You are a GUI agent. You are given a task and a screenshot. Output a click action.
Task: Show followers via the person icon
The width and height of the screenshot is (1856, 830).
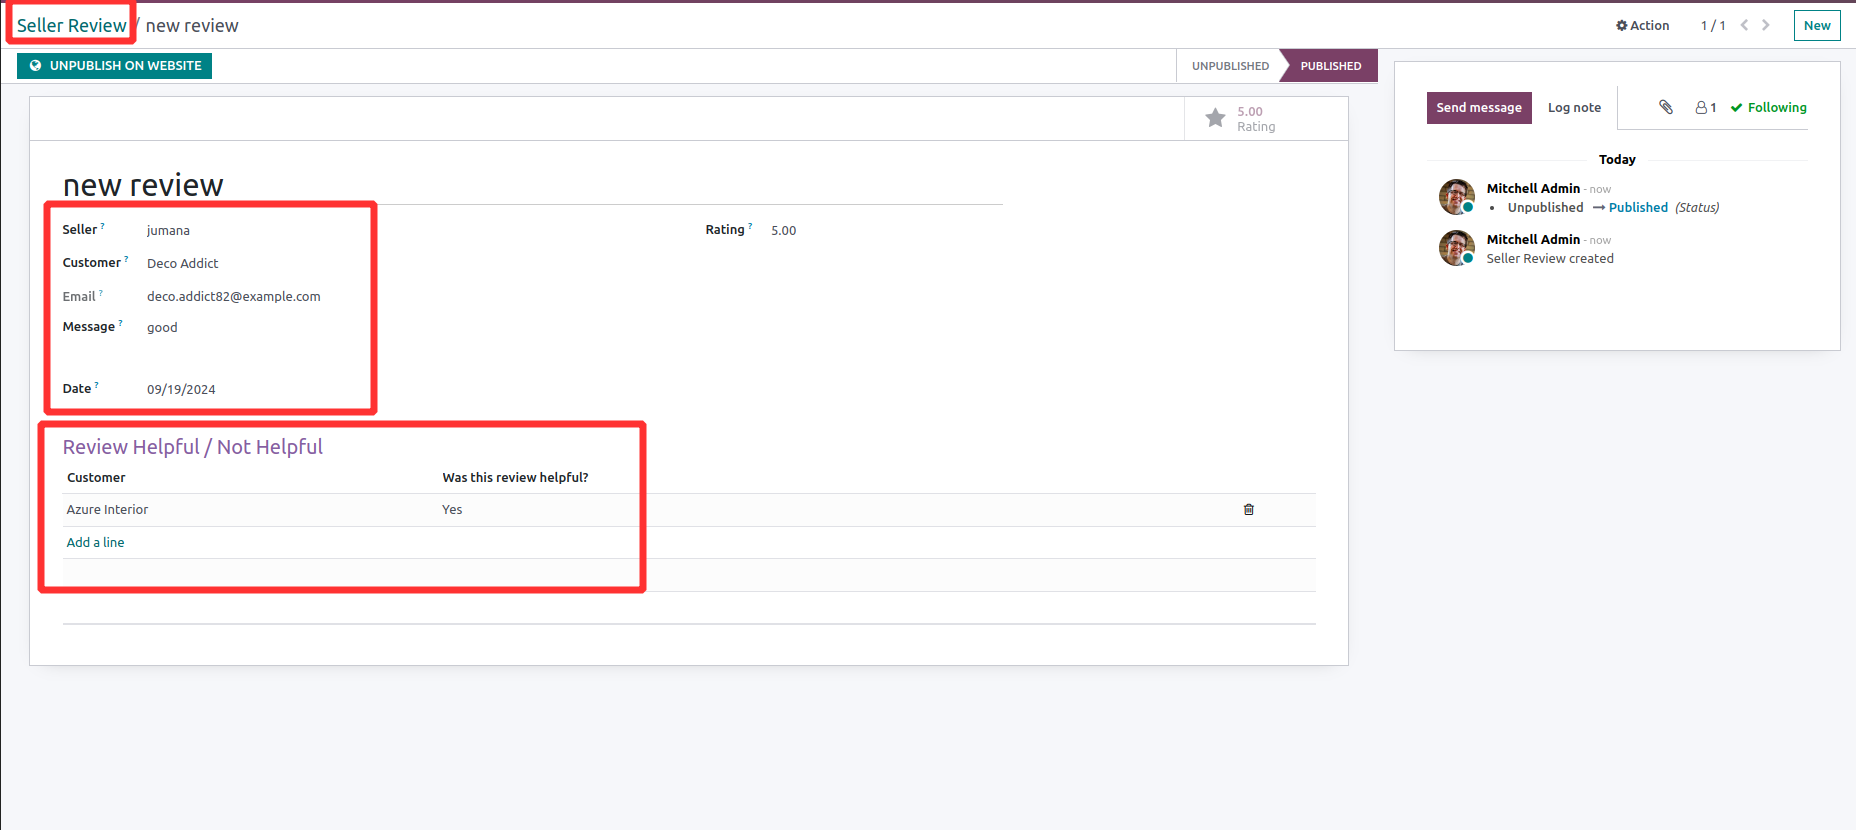click(1705, 107)
